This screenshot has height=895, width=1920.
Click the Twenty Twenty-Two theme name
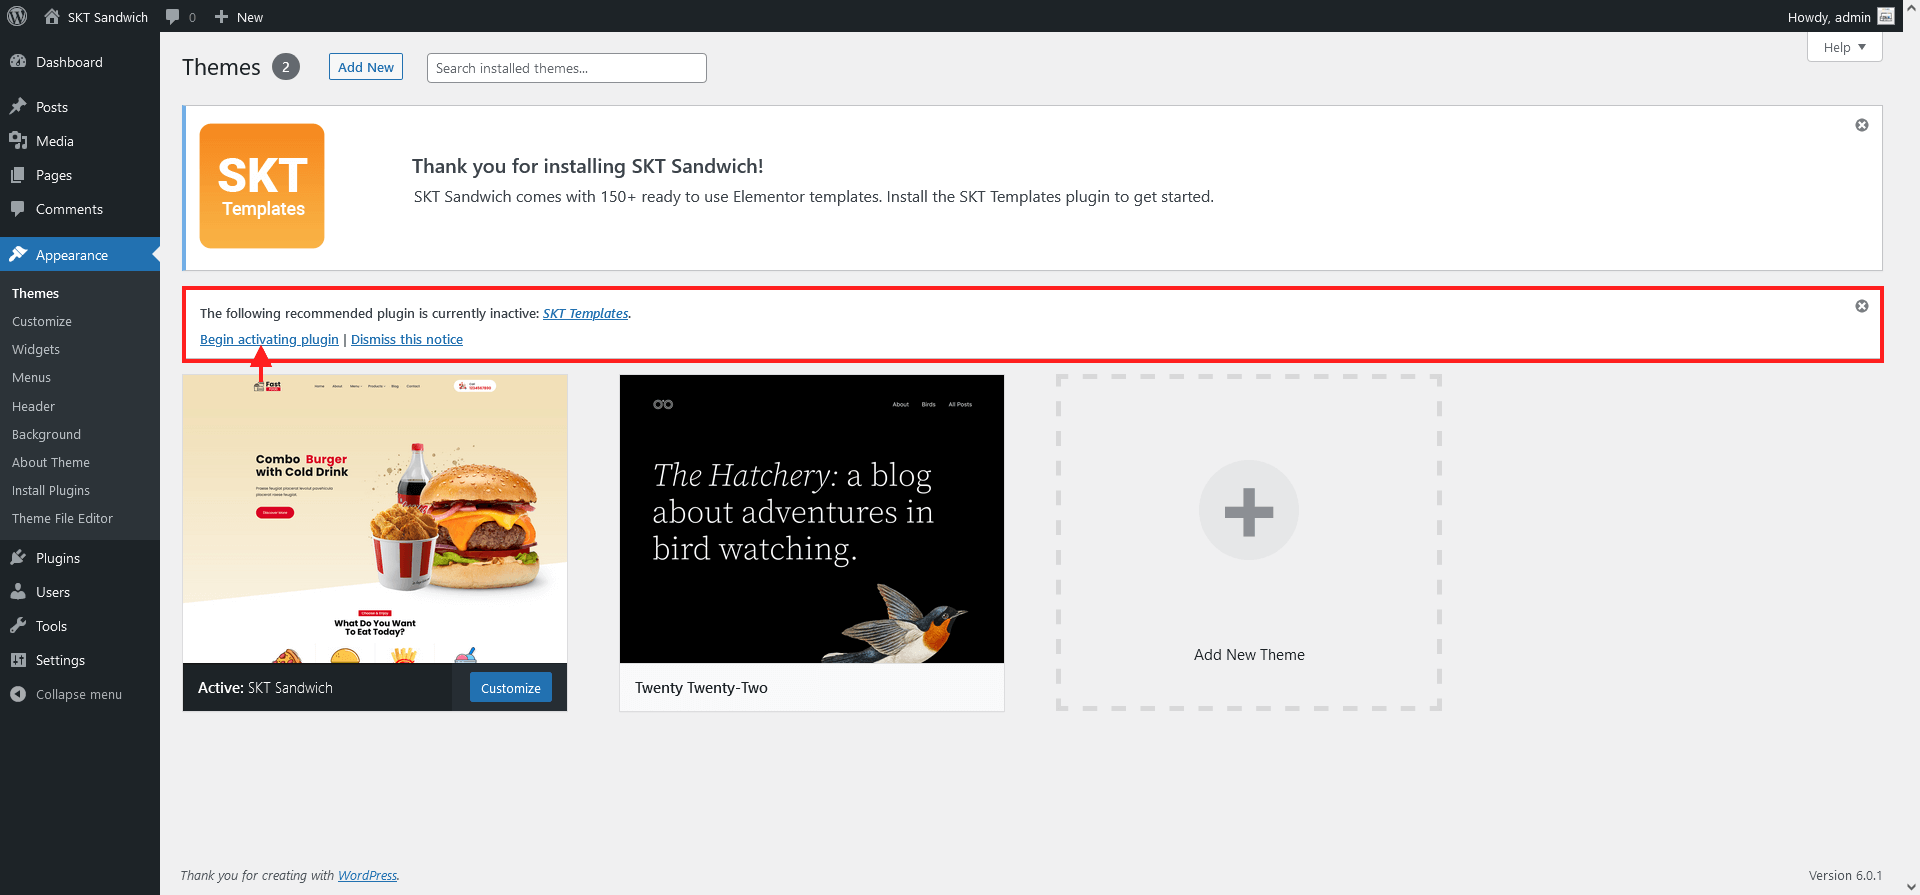[701, 687]
